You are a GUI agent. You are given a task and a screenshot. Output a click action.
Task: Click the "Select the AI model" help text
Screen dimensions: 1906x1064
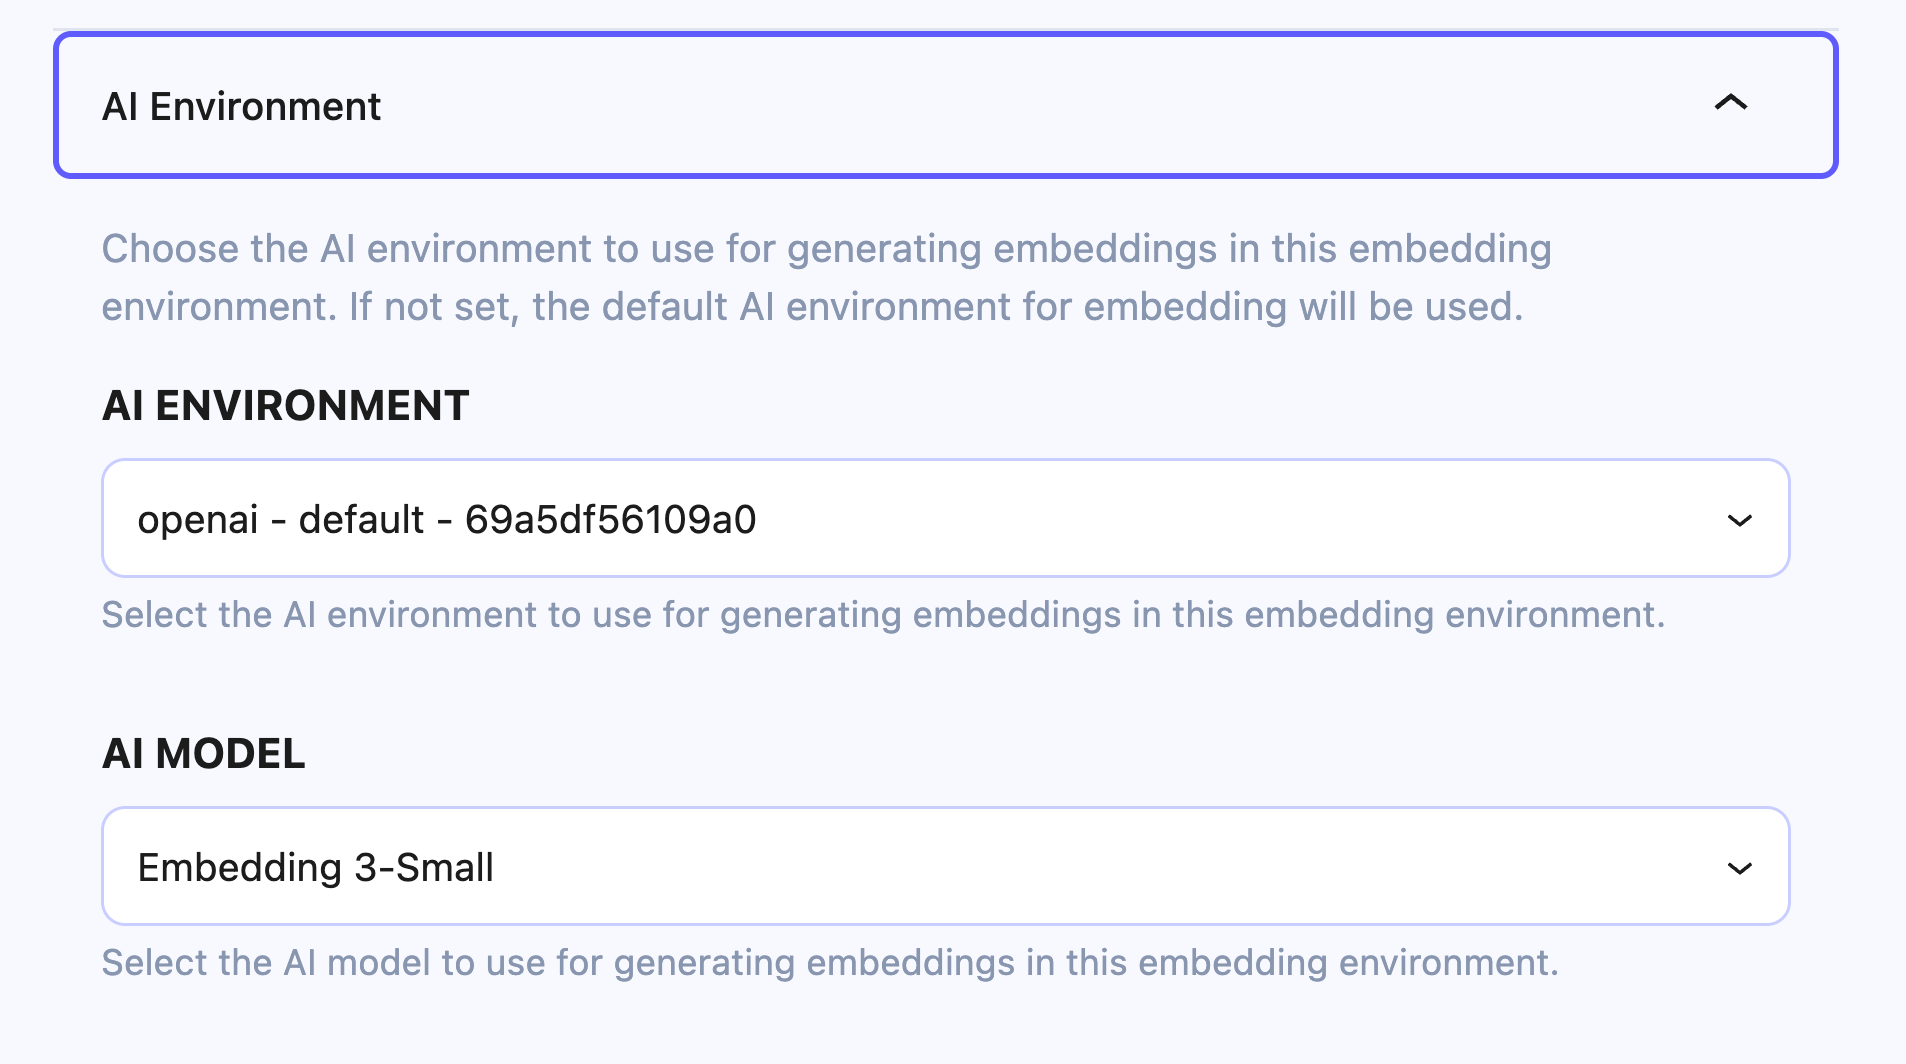(x=830, y=963)
